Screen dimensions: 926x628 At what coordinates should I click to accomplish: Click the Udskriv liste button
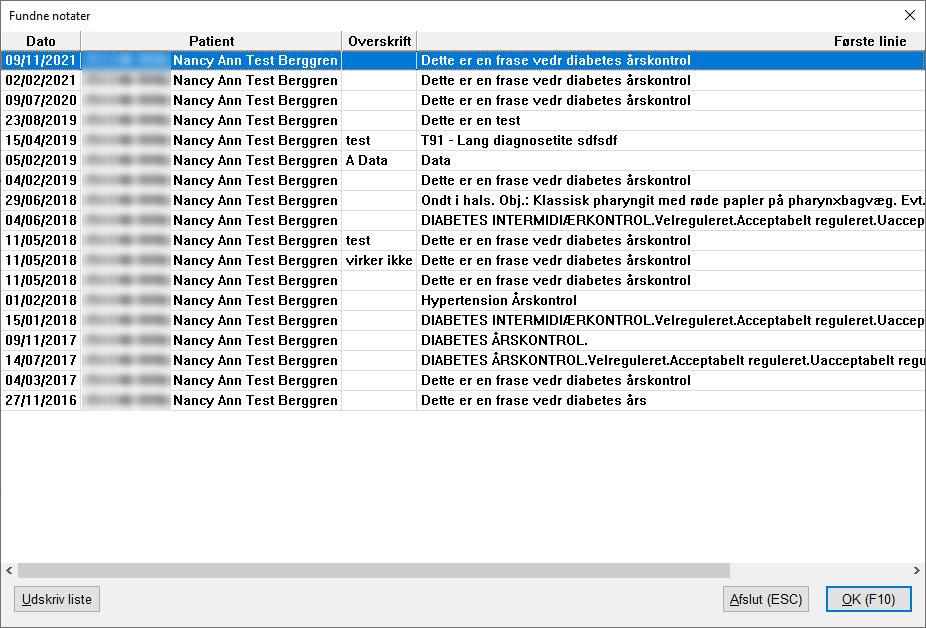click(57, 599)
